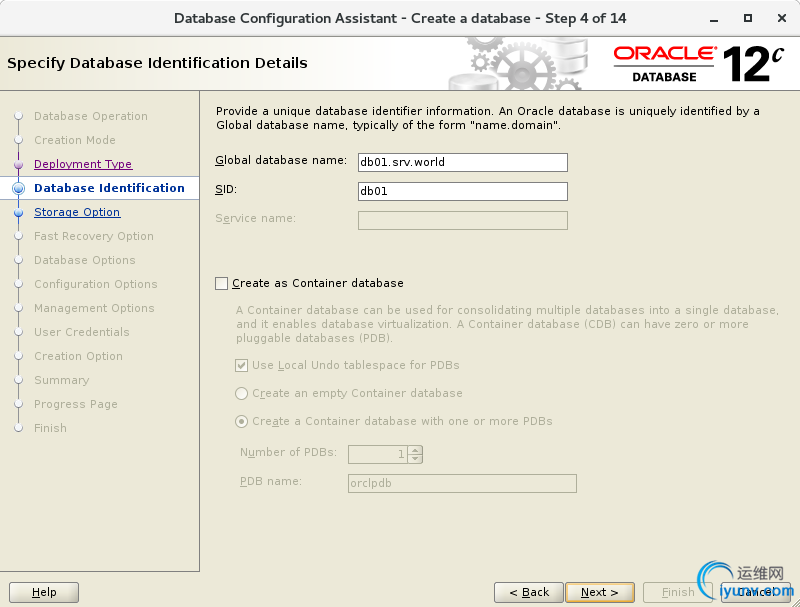800x607 pixels.
Task: Click the PDB name label
Action: click(271, 482)
